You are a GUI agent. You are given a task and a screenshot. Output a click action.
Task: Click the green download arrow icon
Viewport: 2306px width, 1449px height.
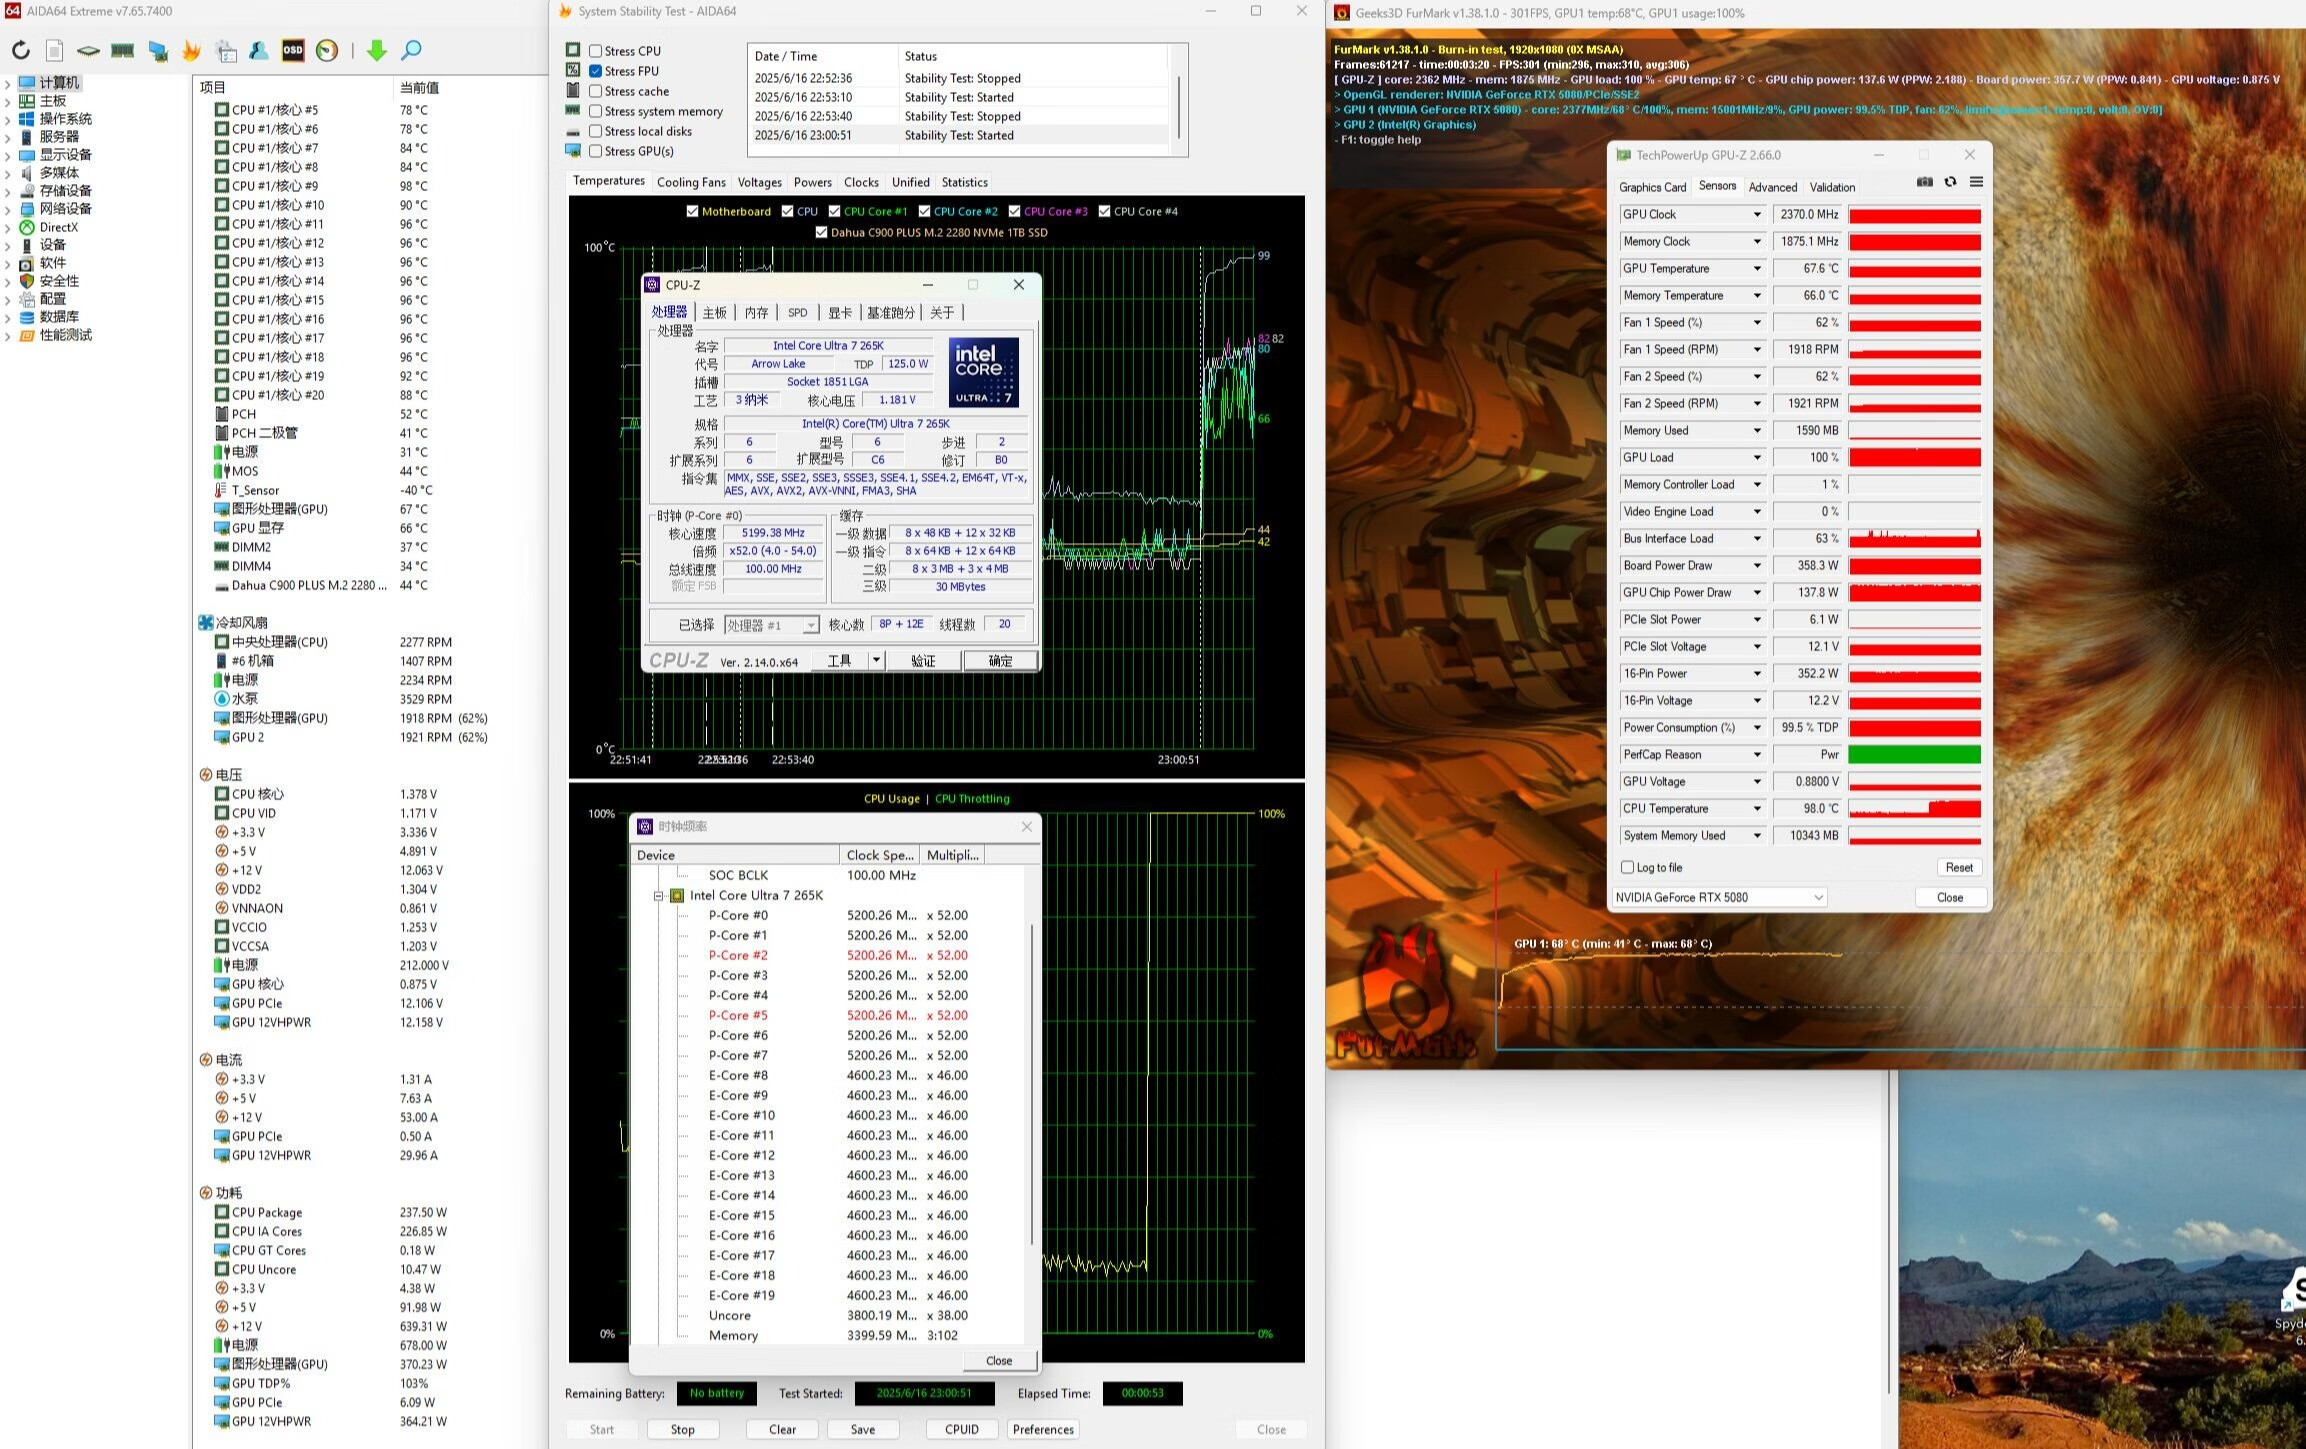tap(376, 50)
